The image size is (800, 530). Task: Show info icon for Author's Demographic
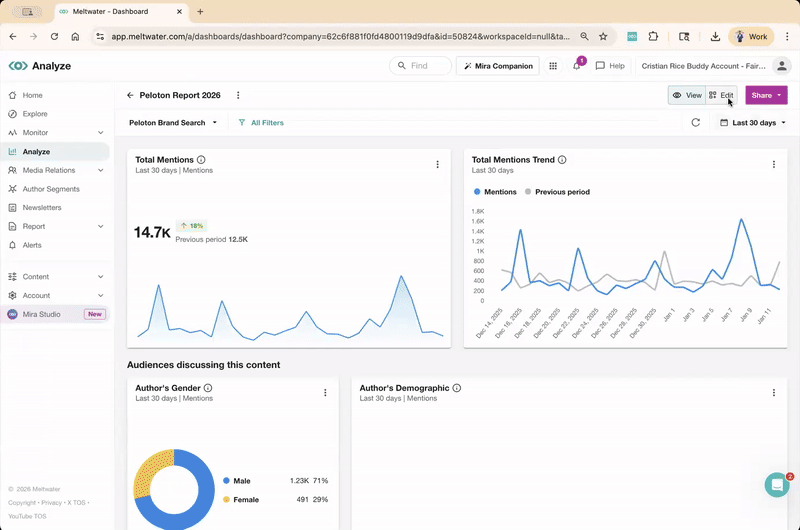[x=457, y=388]
